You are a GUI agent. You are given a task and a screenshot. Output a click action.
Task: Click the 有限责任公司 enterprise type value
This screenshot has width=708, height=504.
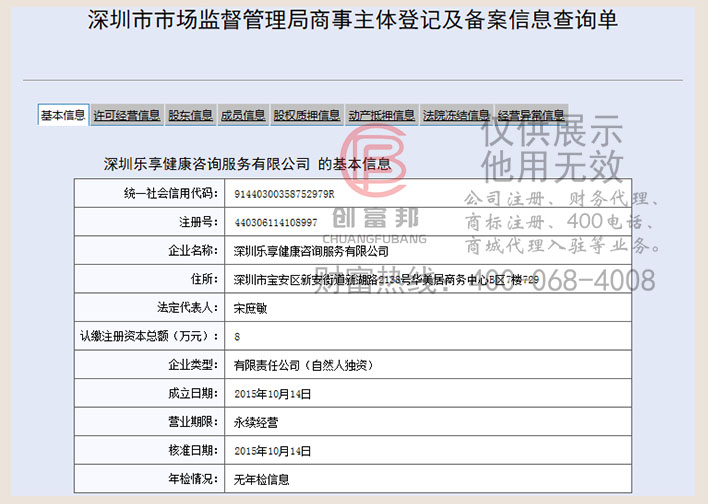(302, 366)
